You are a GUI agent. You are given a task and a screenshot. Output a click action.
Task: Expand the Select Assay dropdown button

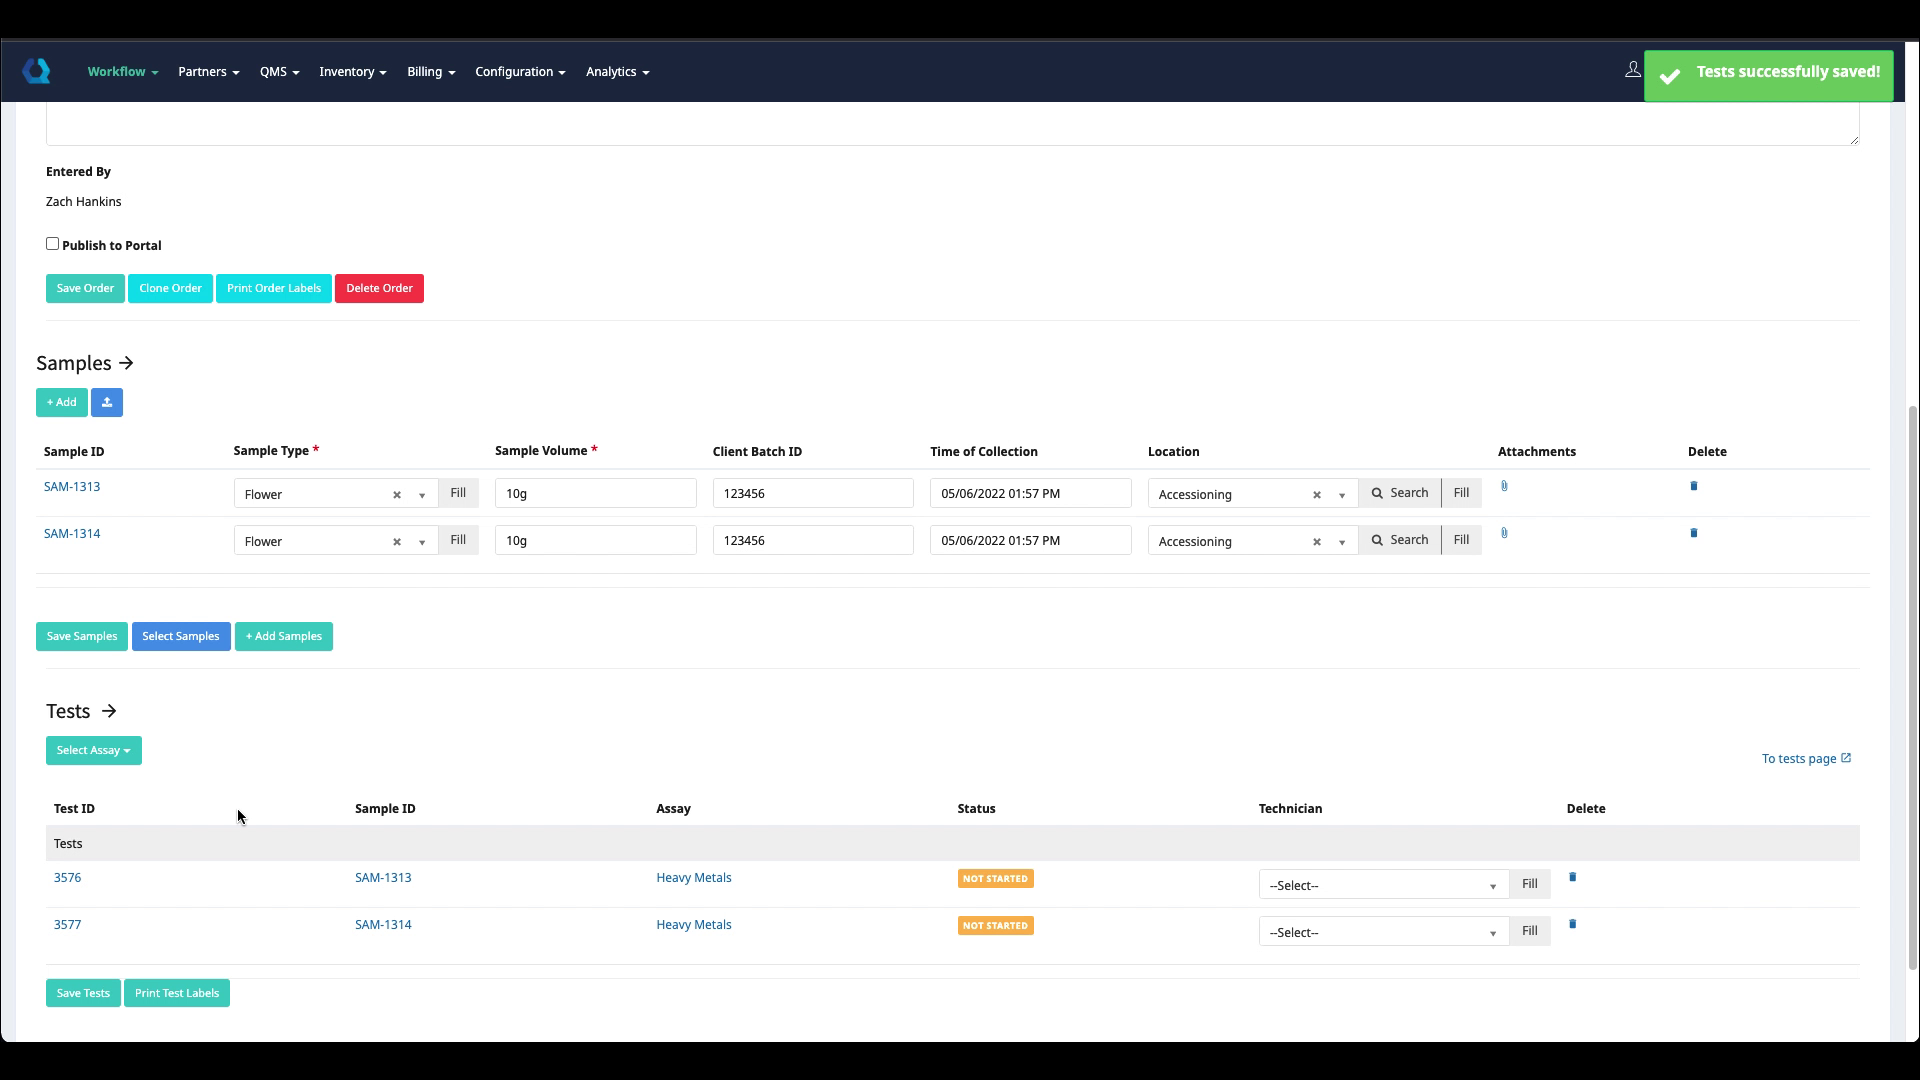tap(93, 751)
